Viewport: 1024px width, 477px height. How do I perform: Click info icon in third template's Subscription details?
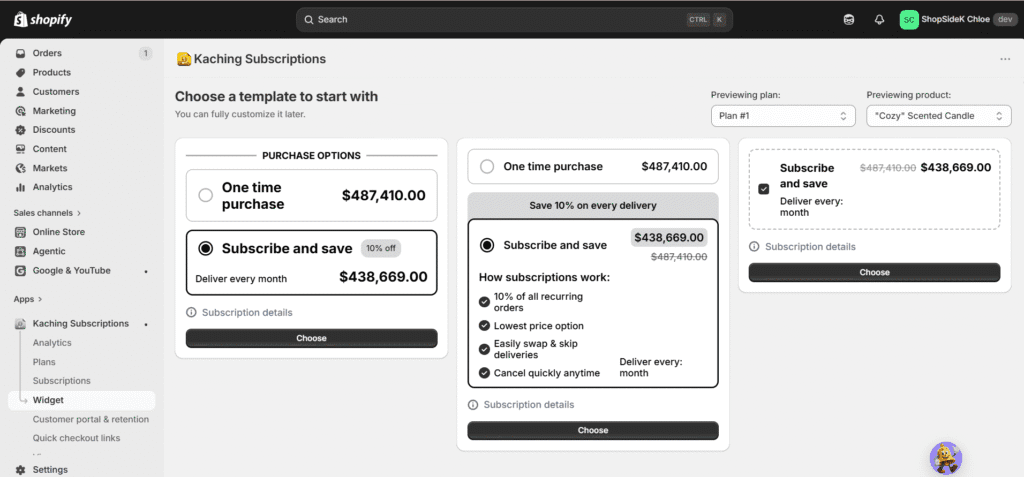[754, 246]
